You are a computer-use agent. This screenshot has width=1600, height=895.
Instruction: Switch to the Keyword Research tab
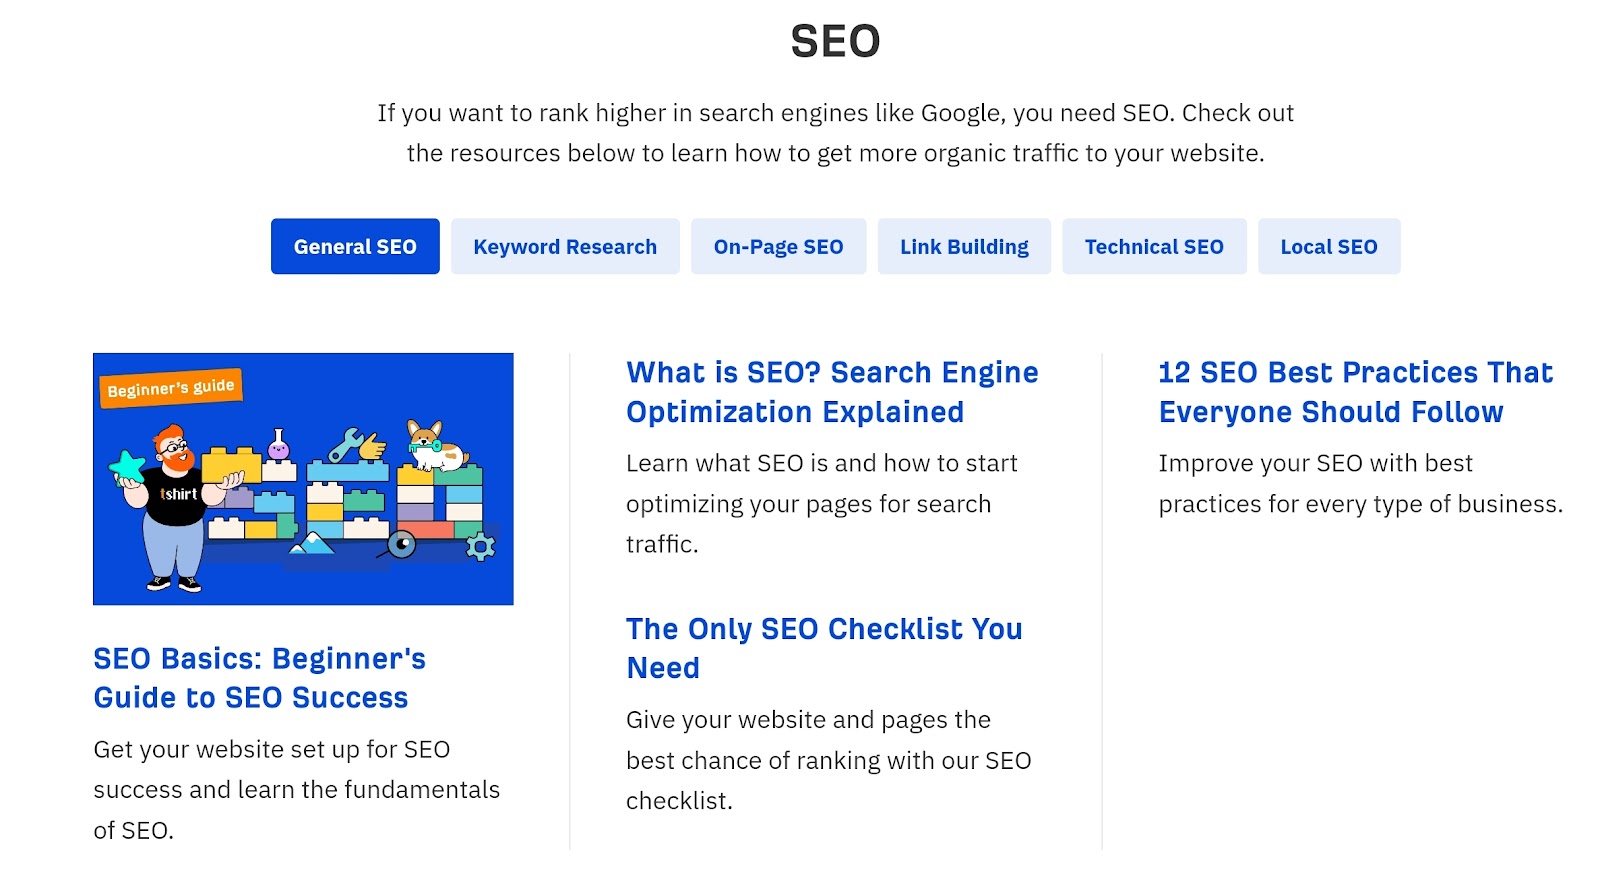(565, 246)
